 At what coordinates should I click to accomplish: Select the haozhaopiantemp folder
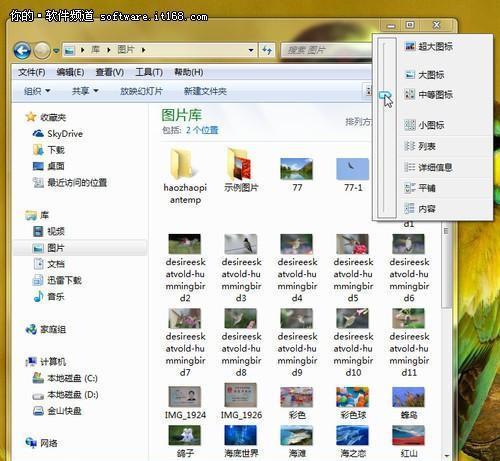click(185, 177)
